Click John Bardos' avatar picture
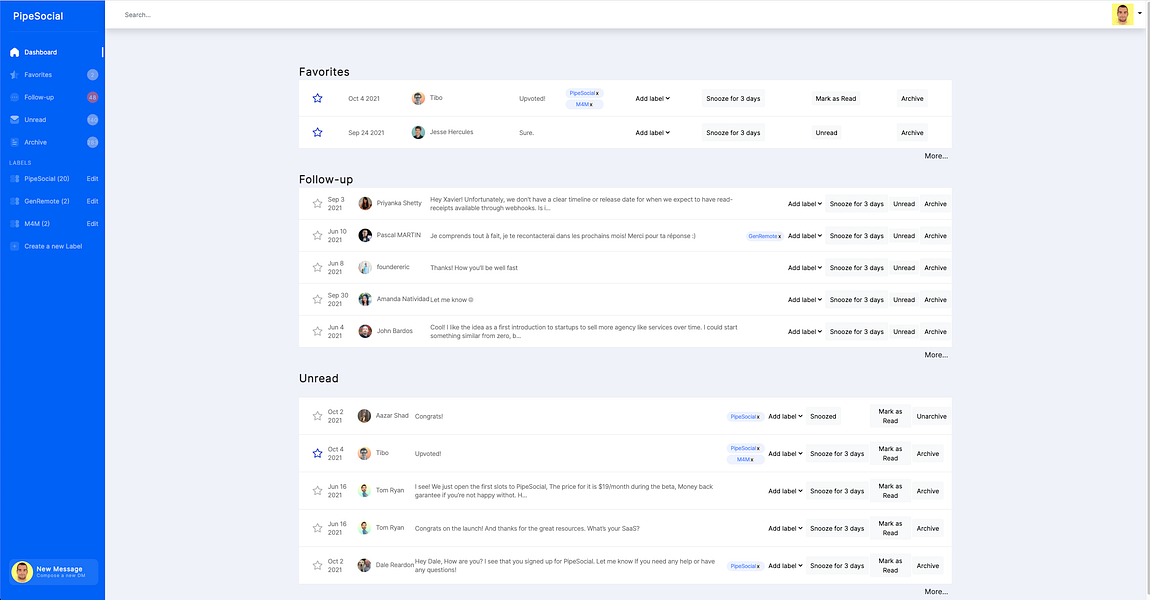Screen dimensions: 1150x600 point(365,332)
